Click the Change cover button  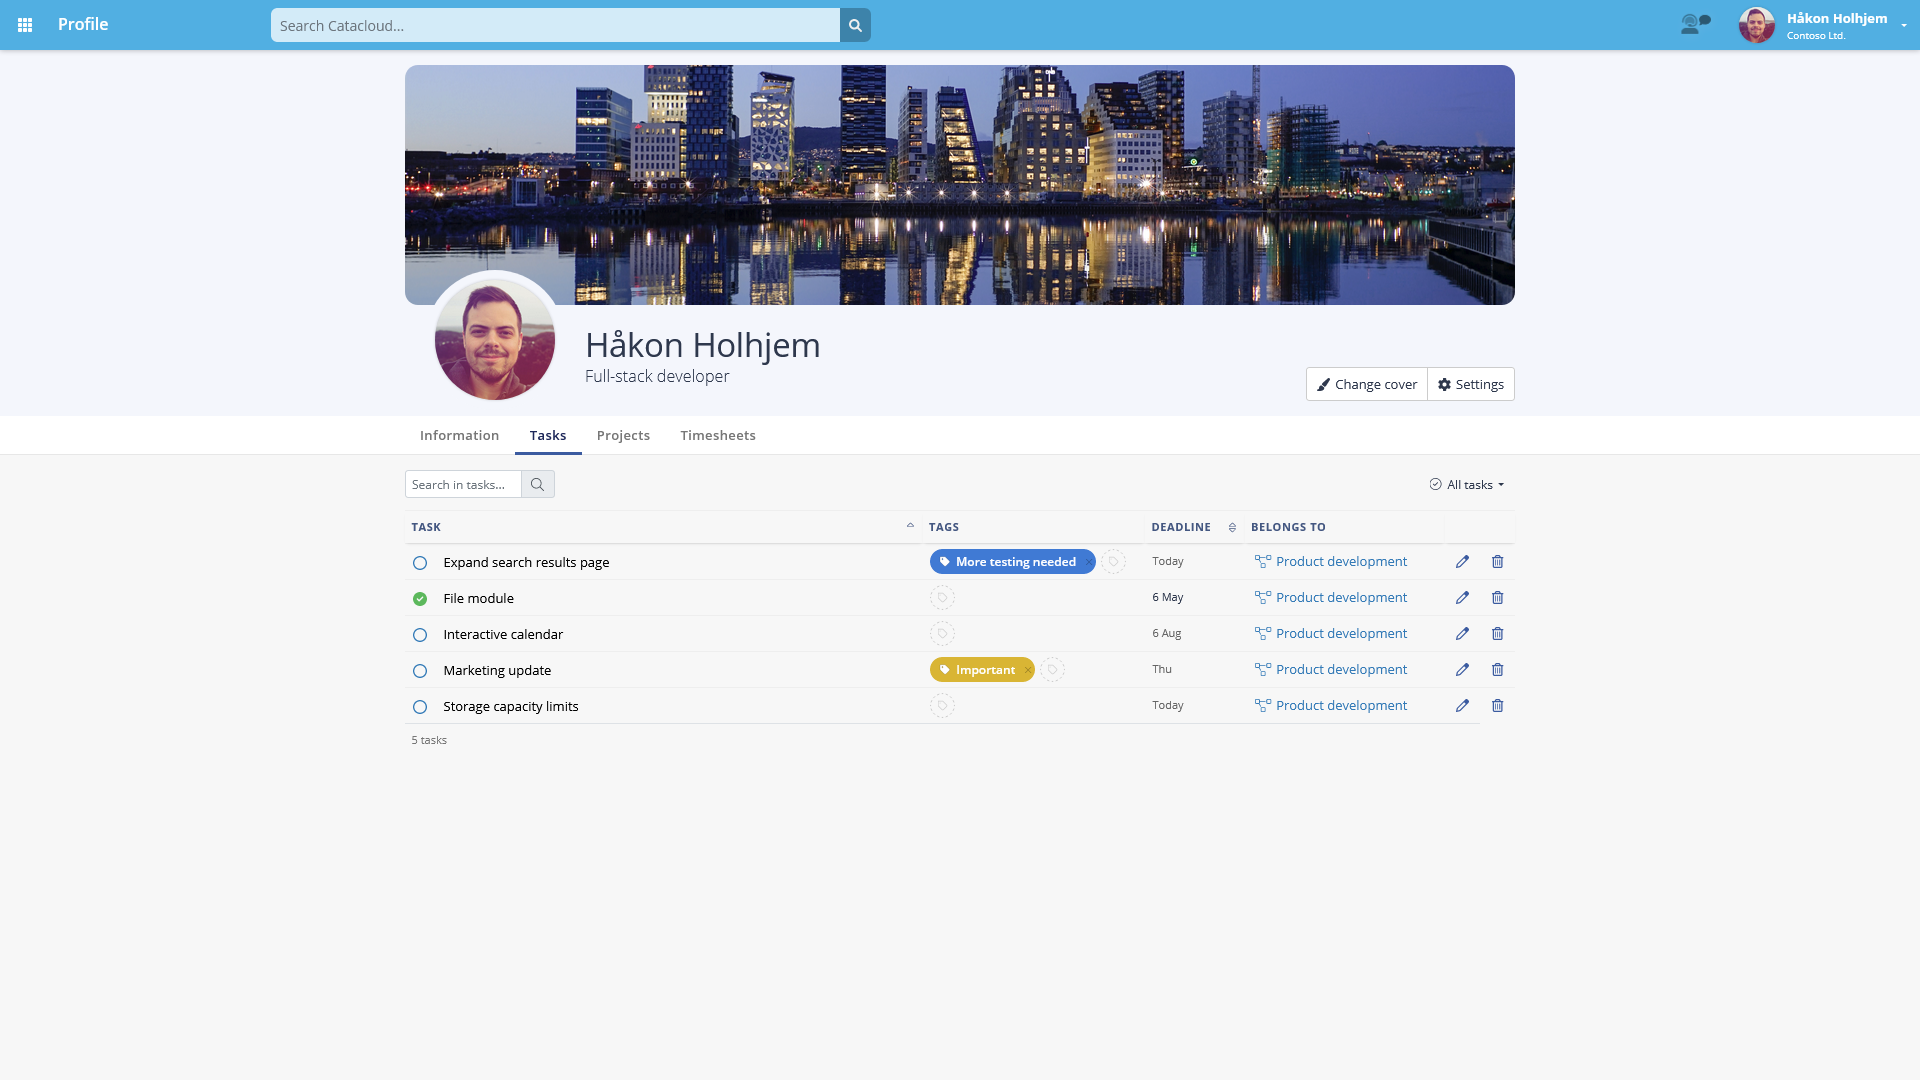tap(1366, 385)
